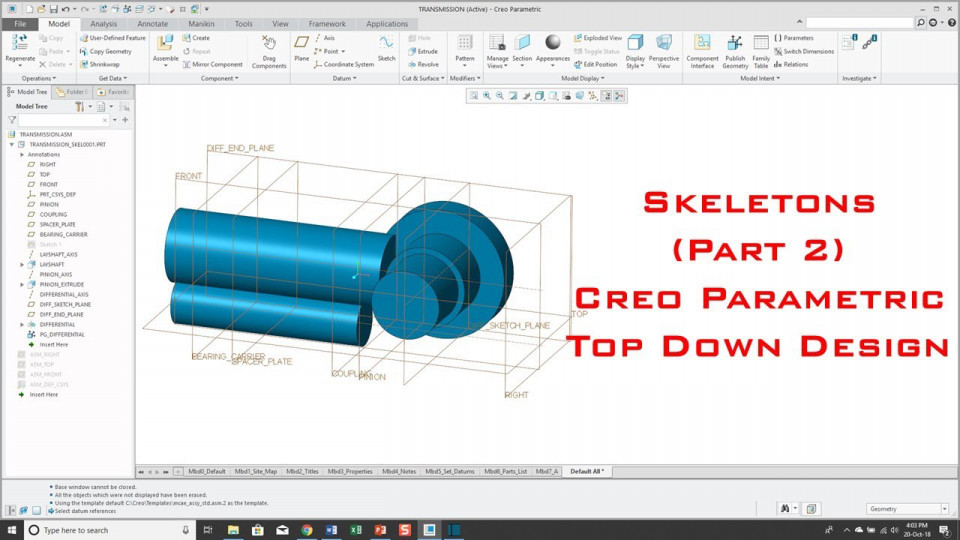This screenshot has height=540, width=960.
Task: Expand the Get Data group dropdown
Action: point(113,78)
